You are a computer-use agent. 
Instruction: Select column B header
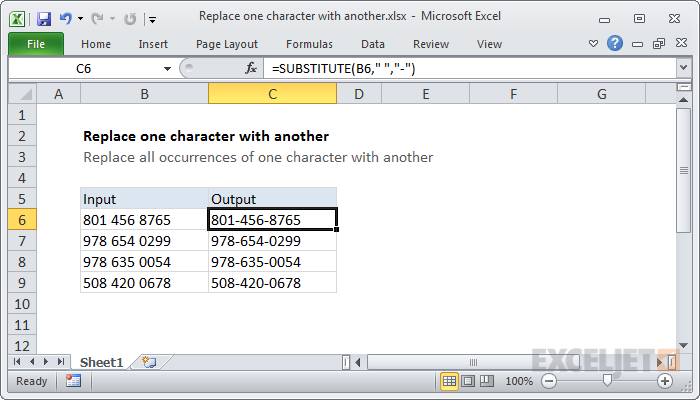[x=144, y=94]
